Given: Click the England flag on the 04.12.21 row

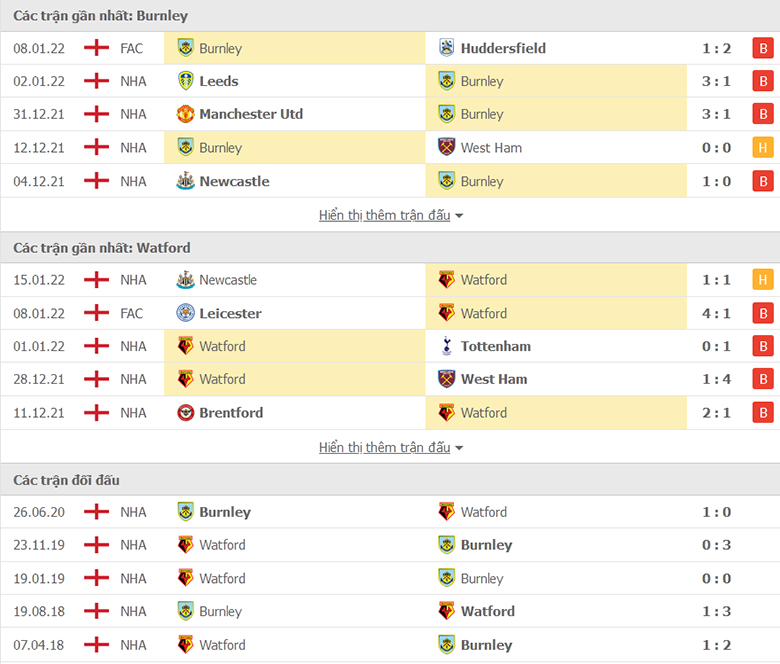Looking at the screenshot, I should tap(97, 181).
